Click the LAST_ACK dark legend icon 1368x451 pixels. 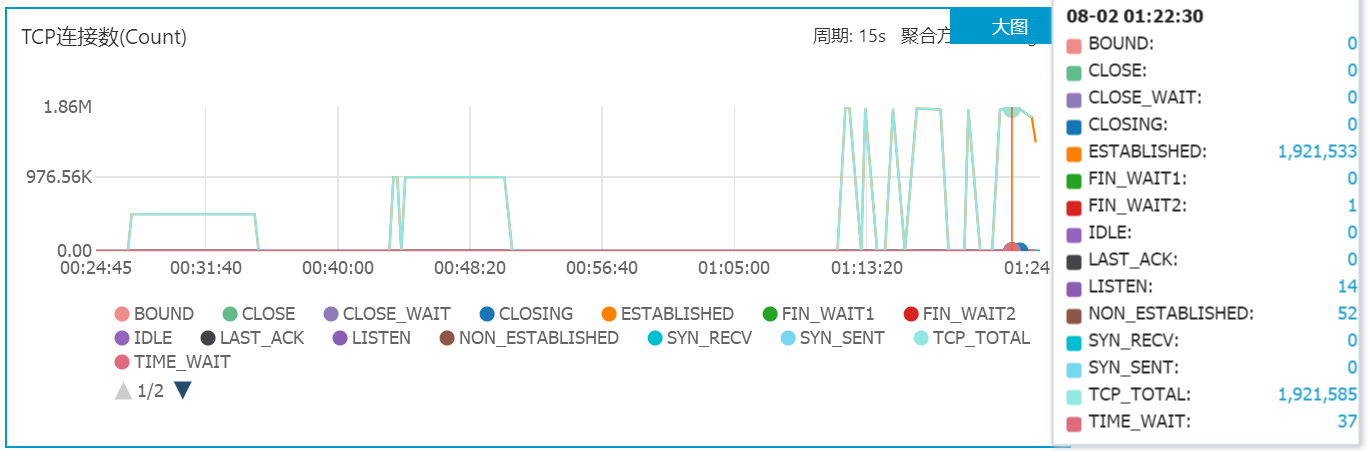point(208,338)
